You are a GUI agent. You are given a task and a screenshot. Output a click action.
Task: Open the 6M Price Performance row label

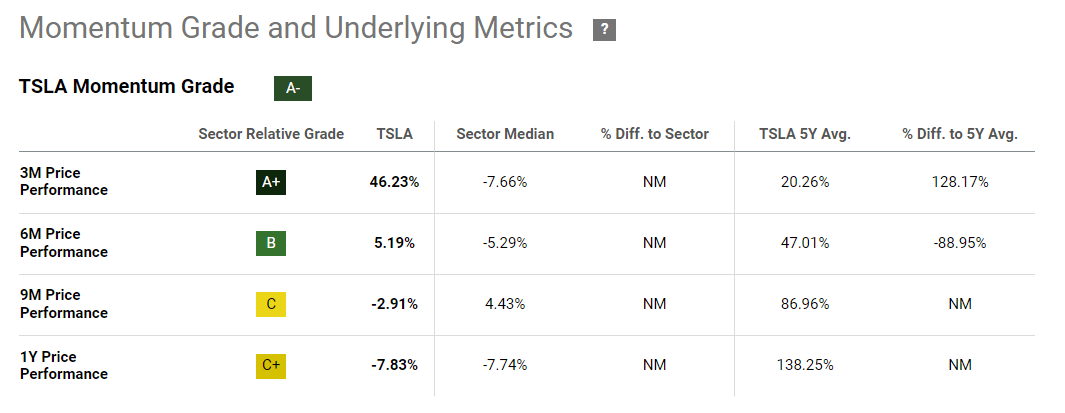point(63,243)
